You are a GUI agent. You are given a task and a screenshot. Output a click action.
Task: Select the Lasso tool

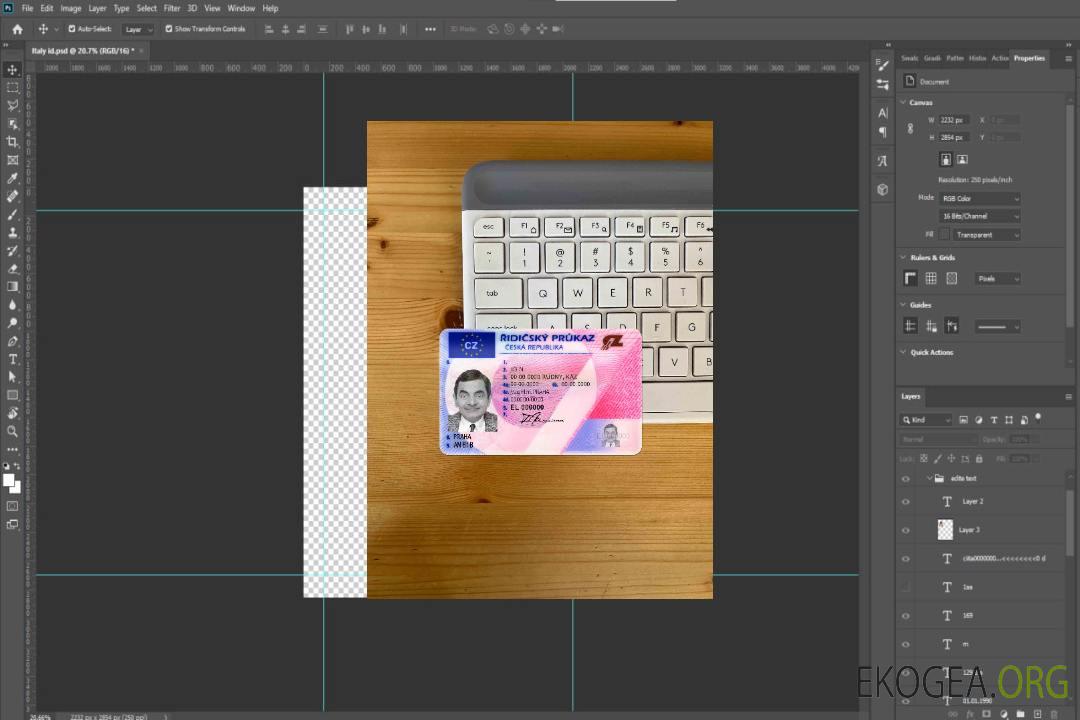point(12,106)
